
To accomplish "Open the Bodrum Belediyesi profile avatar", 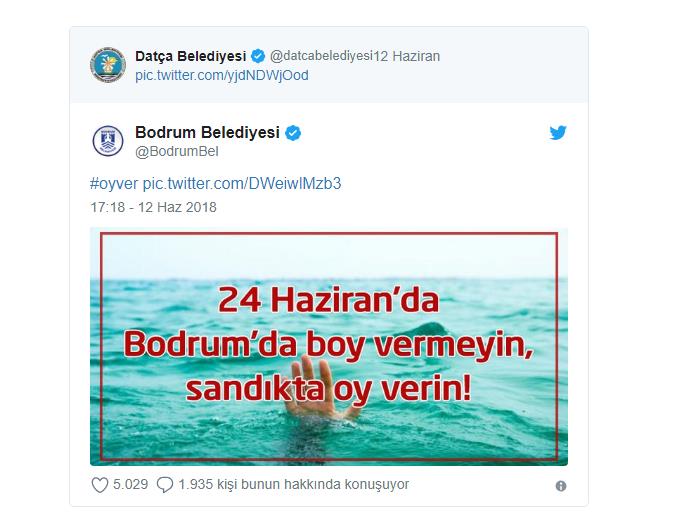I will (x=108, y=141).
